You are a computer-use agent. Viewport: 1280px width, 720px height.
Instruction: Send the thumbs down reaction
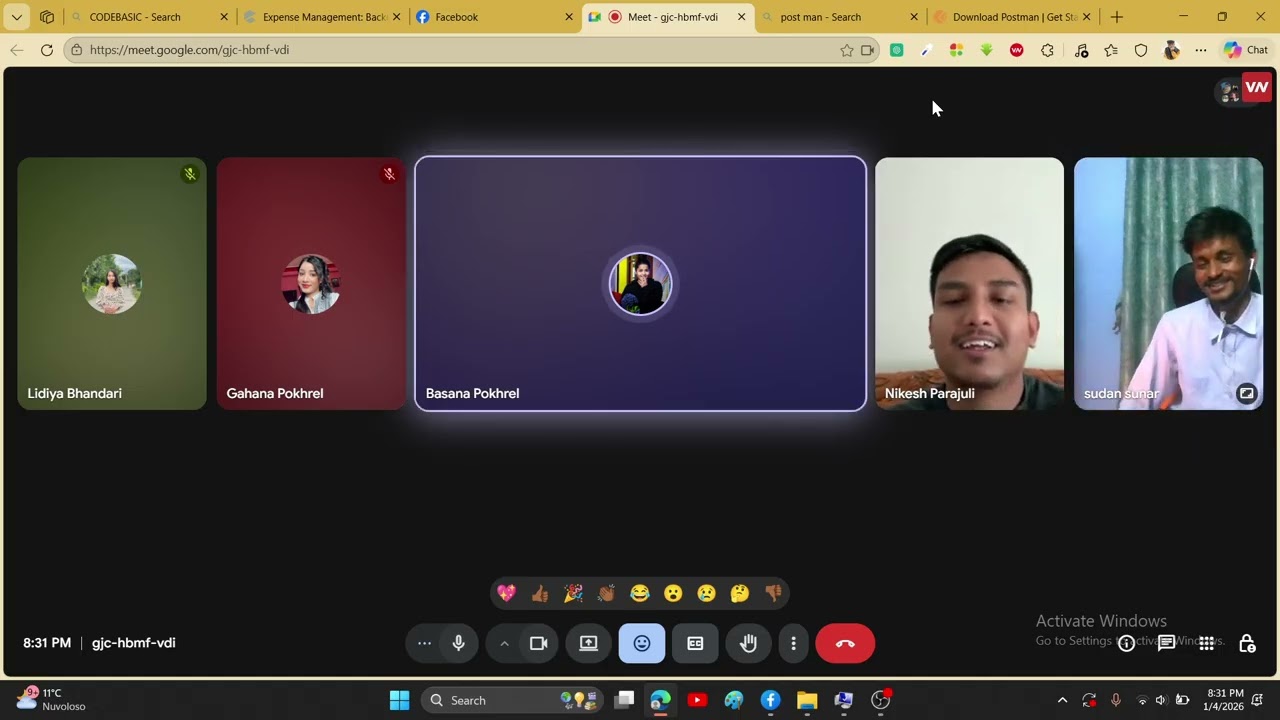coord(773,593)
